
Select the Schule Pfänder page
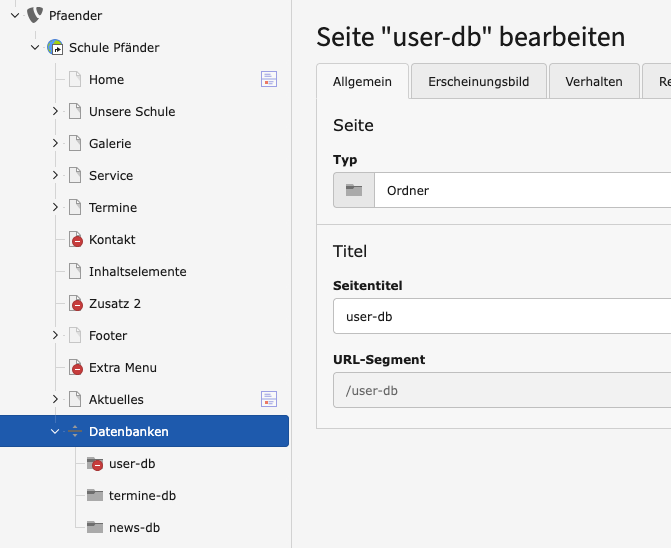[114, 47]
